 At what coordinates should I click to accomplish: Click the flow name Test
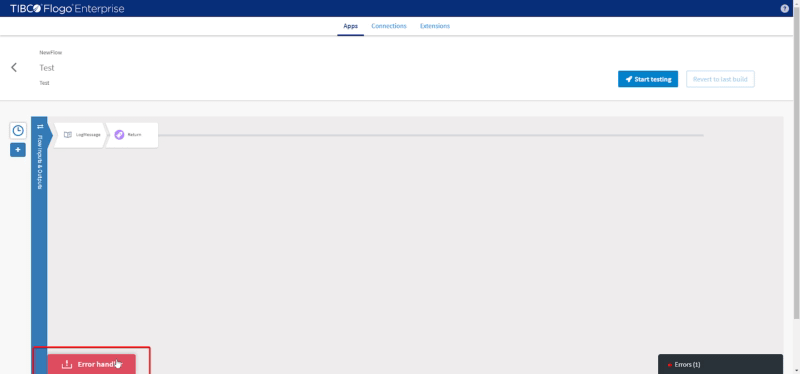pos(47,68)
